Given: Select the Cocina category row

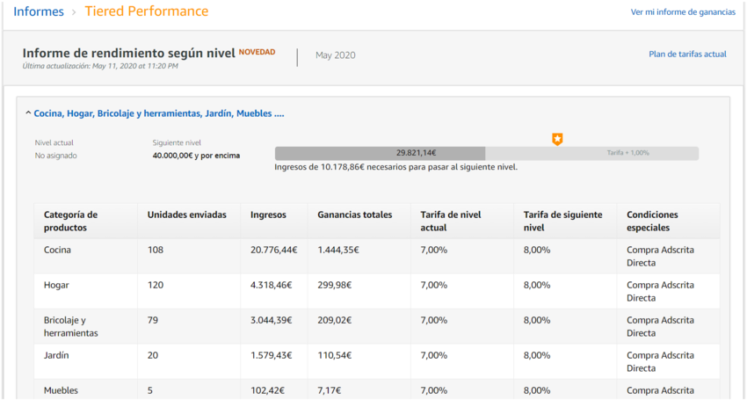Looking at the screenshot, I should point(377,256).
